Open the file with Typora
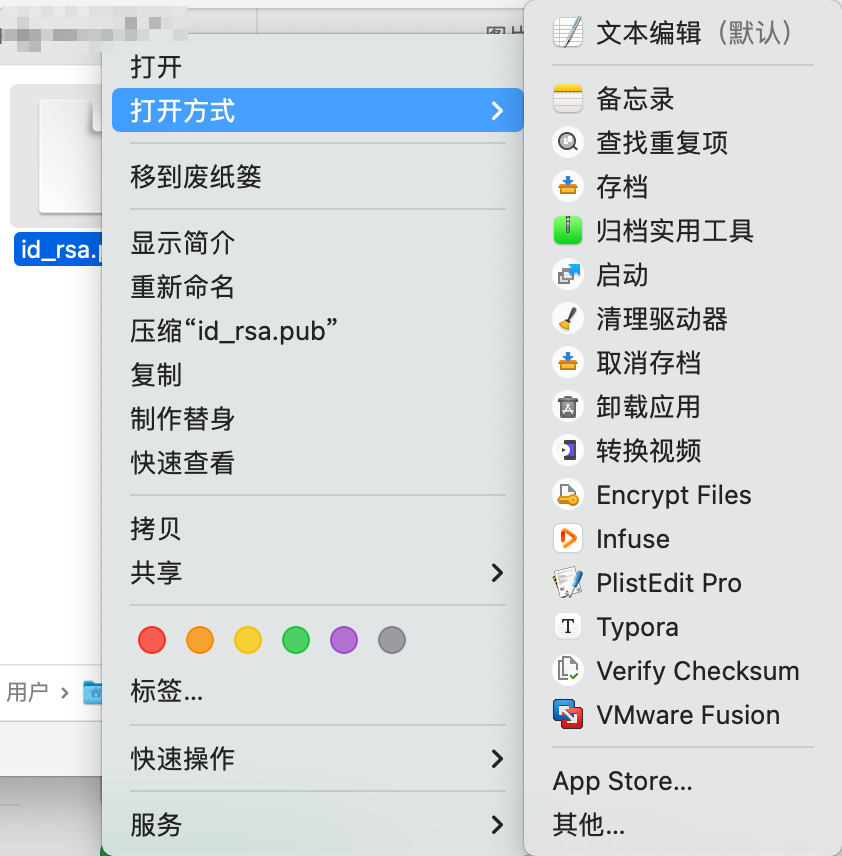Screen dimensions: 842x856 (x=683, y=627)
